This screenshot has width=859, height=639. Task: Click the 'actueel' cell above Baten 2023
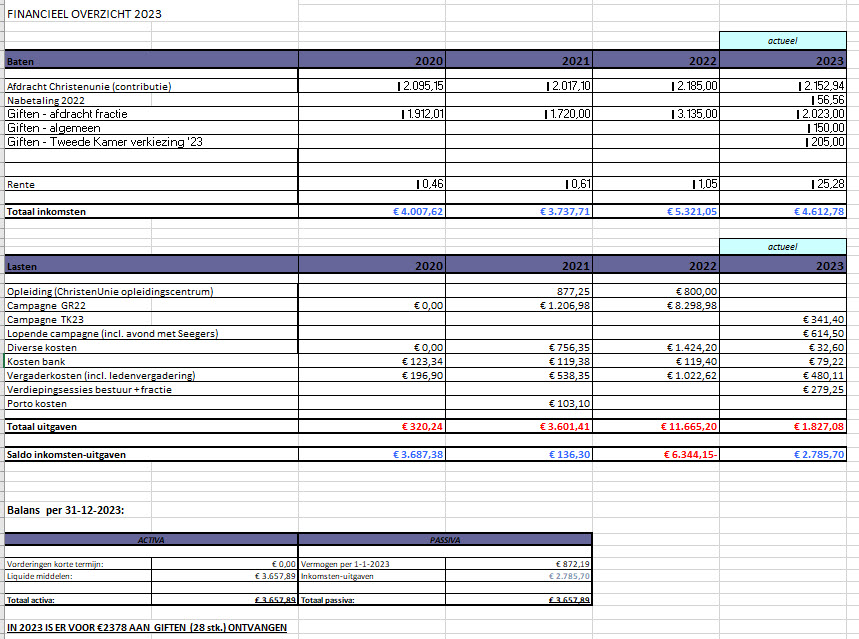[x=782, y=41]
